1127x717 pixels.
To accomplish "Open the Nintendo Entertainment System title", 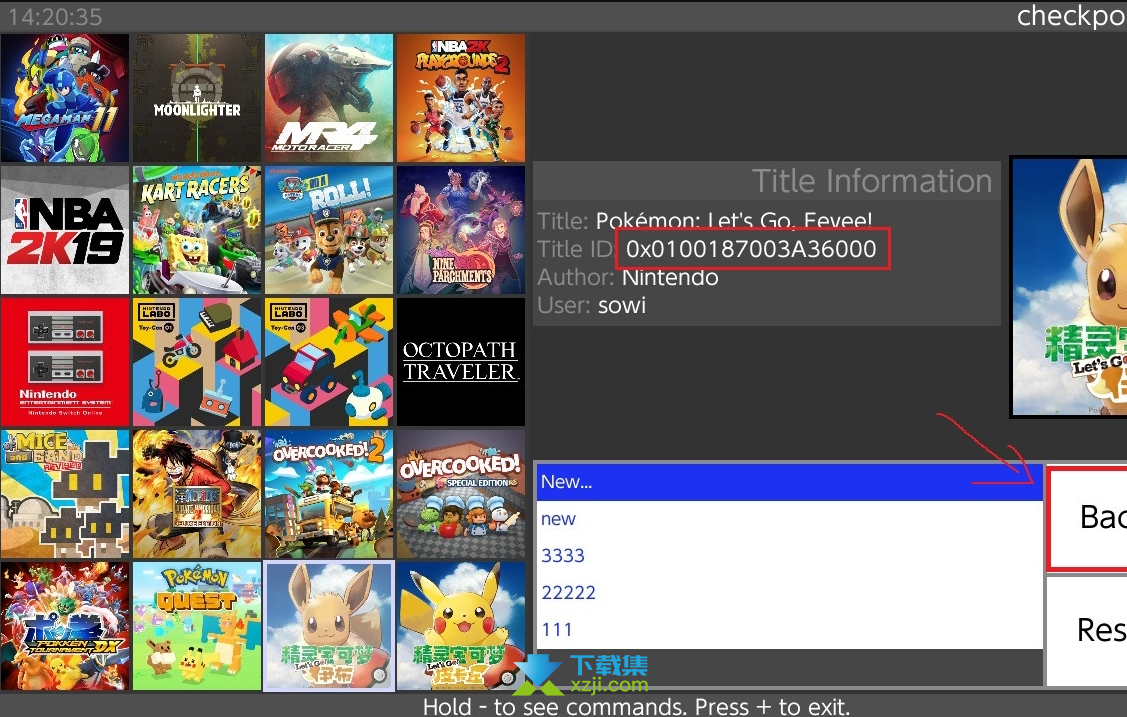I will (65, 362).
